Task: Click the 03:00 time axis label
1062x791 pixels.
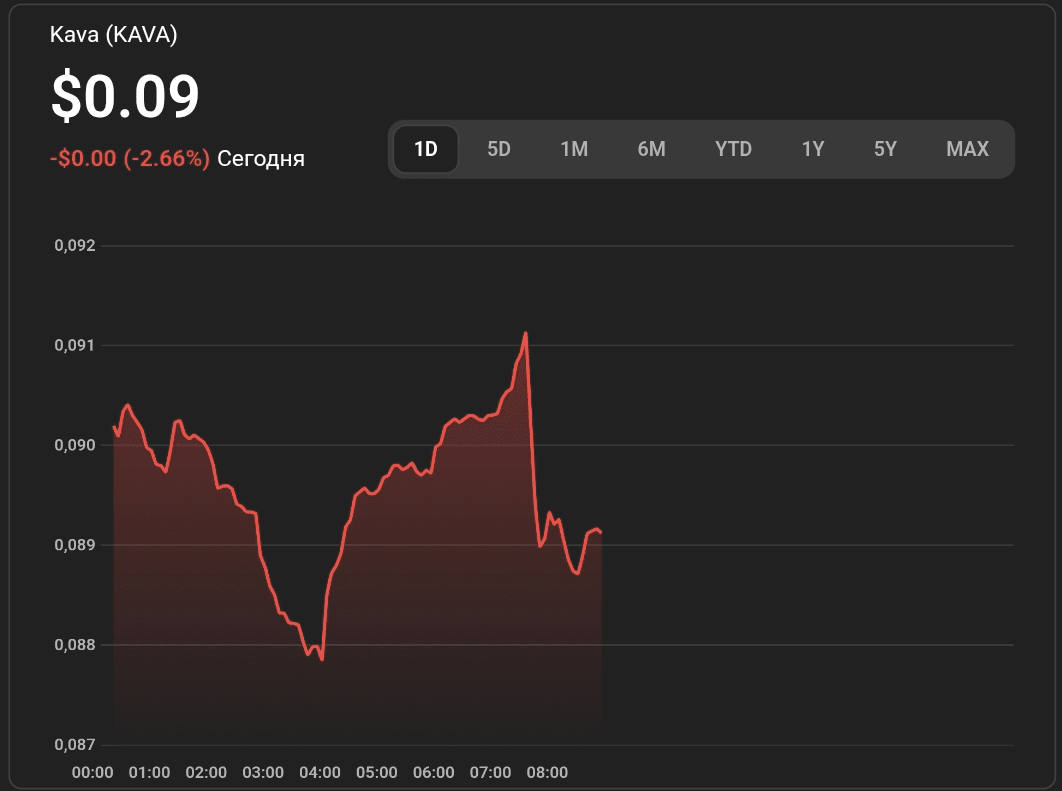Action: click(x=263, y=772)
